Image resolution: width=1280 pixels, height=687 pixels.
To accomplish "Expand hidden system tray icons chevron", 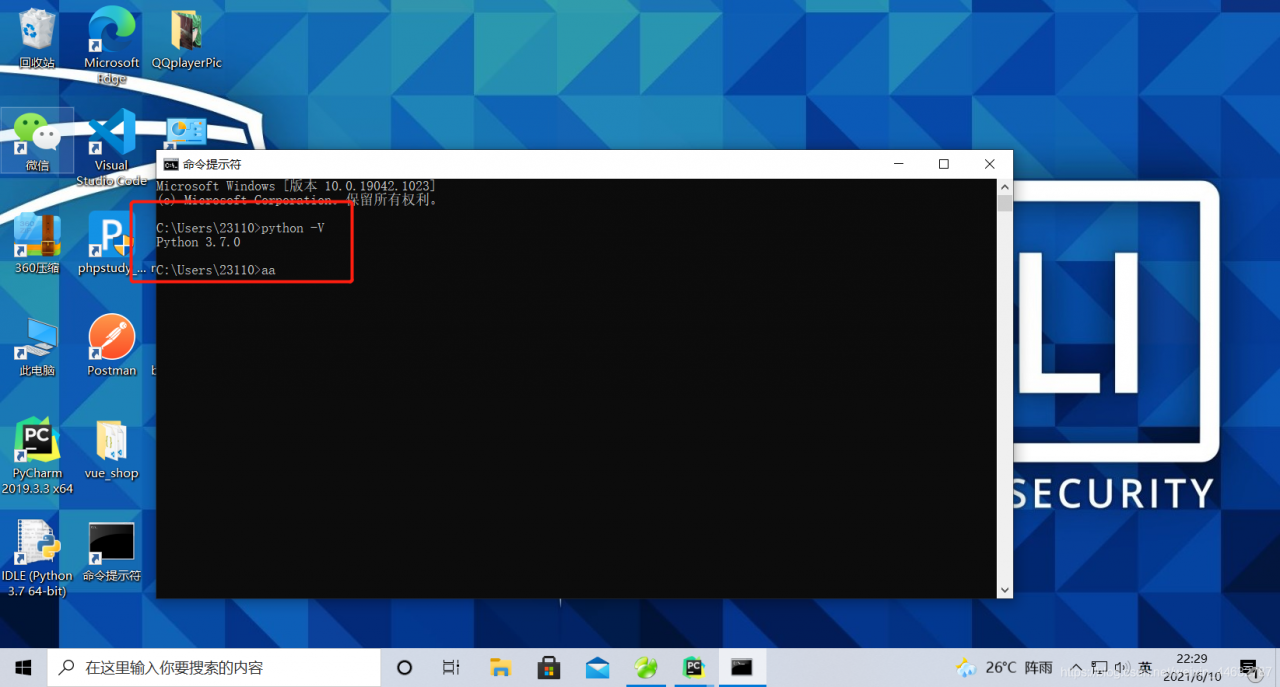I will click(1076, 667).
